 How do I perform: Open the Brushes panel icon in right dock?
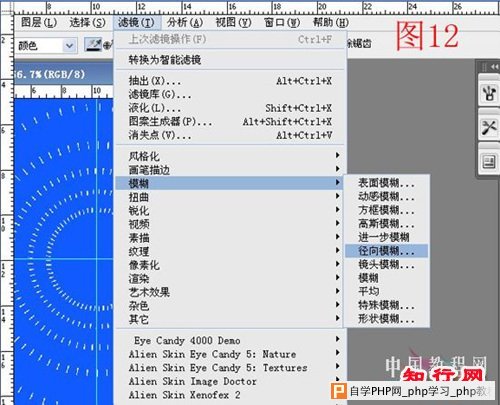pyautogui.click(x=489, y=93)
